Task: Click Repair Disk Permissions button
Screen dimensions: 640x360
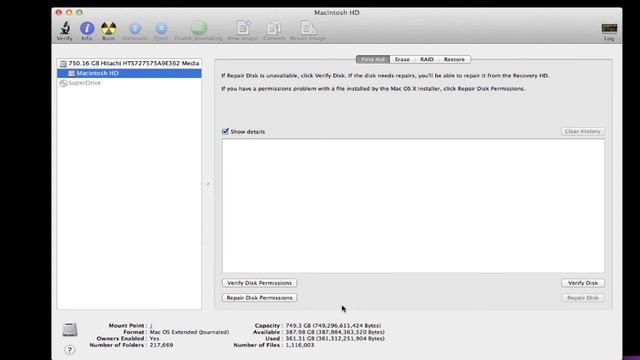Action: tap(260, 298)
